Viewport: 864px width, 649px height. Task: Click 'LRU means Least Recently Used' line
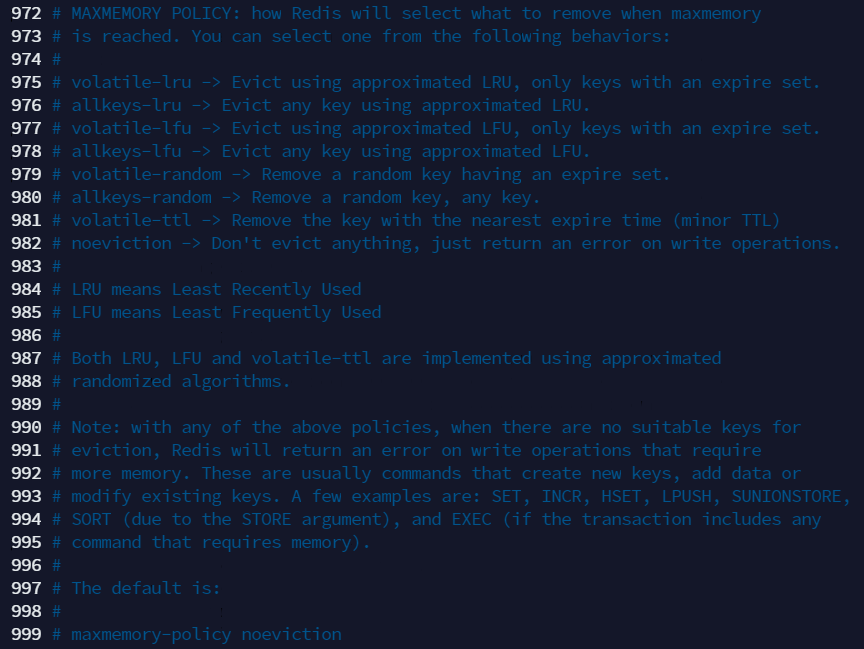(207, 289)
